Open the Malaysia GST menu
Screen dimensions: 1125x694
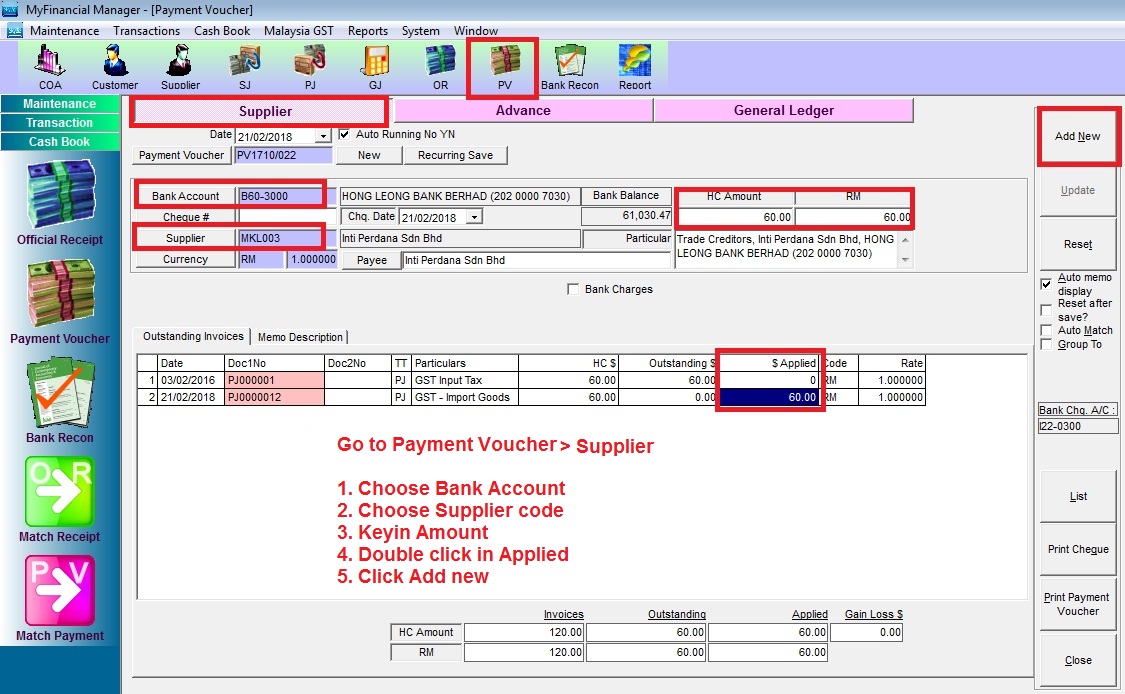[x=298, y=31]
